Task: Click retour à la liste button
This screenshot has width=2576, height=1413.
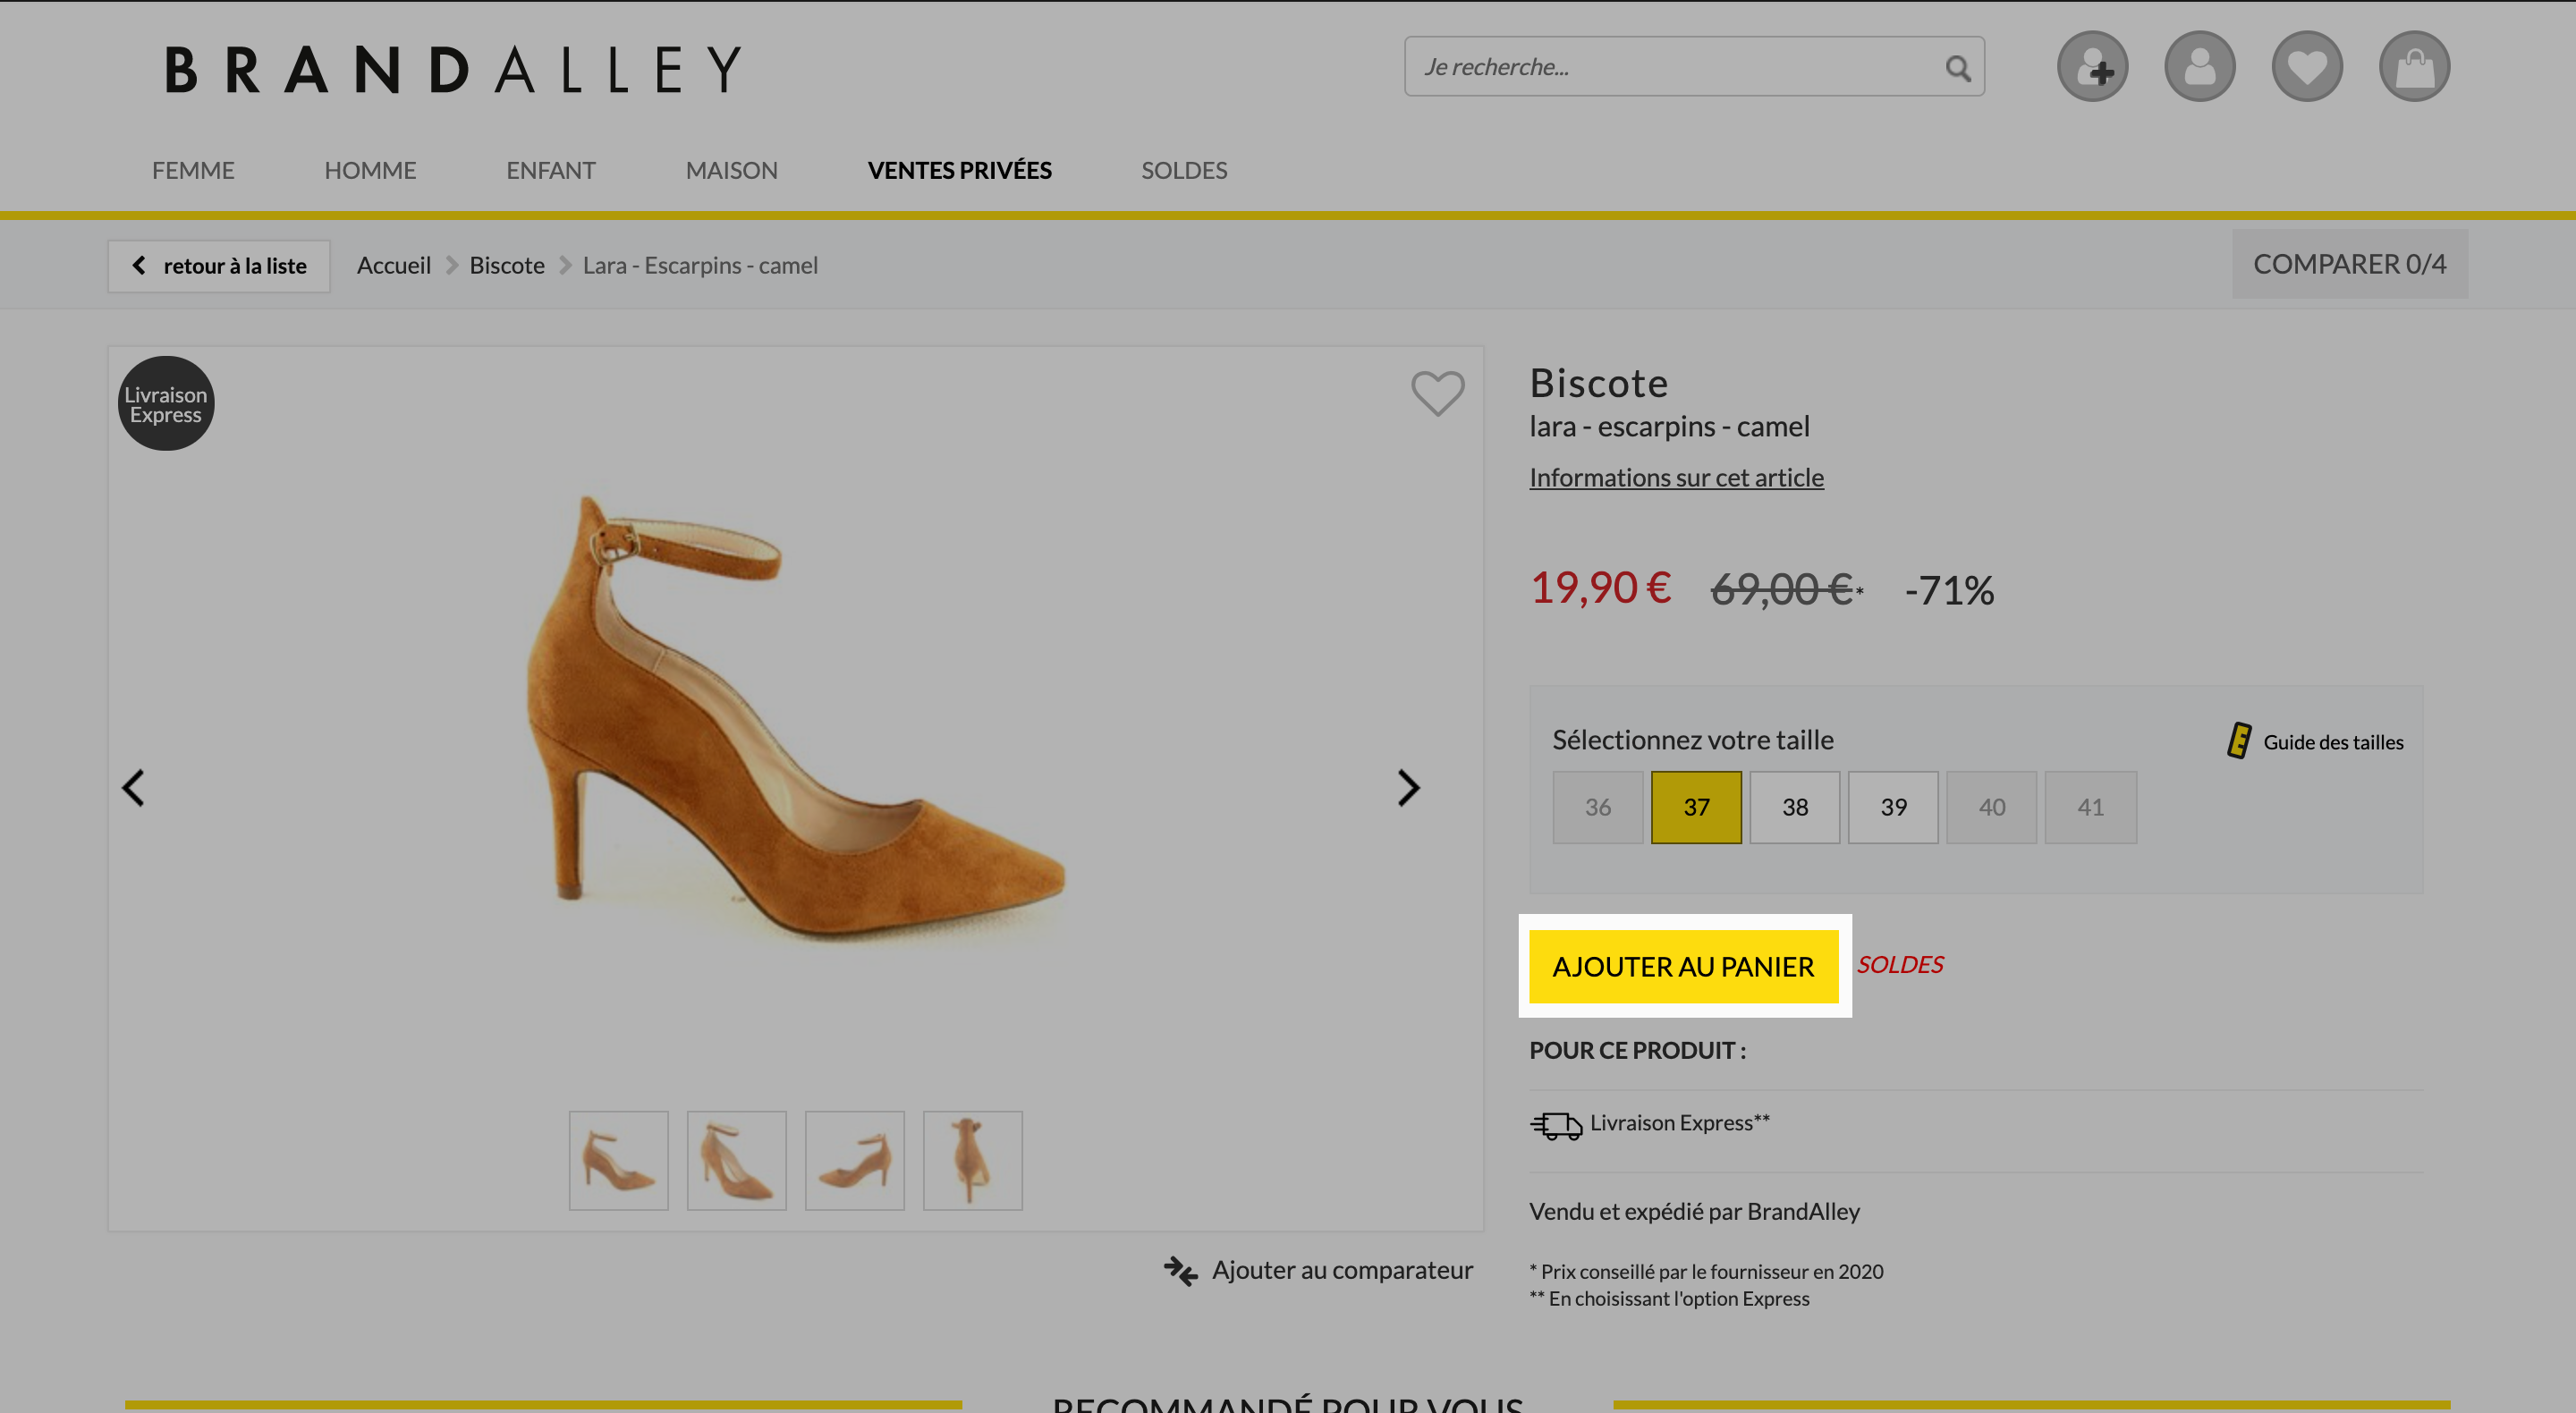Action: [219, 266]
